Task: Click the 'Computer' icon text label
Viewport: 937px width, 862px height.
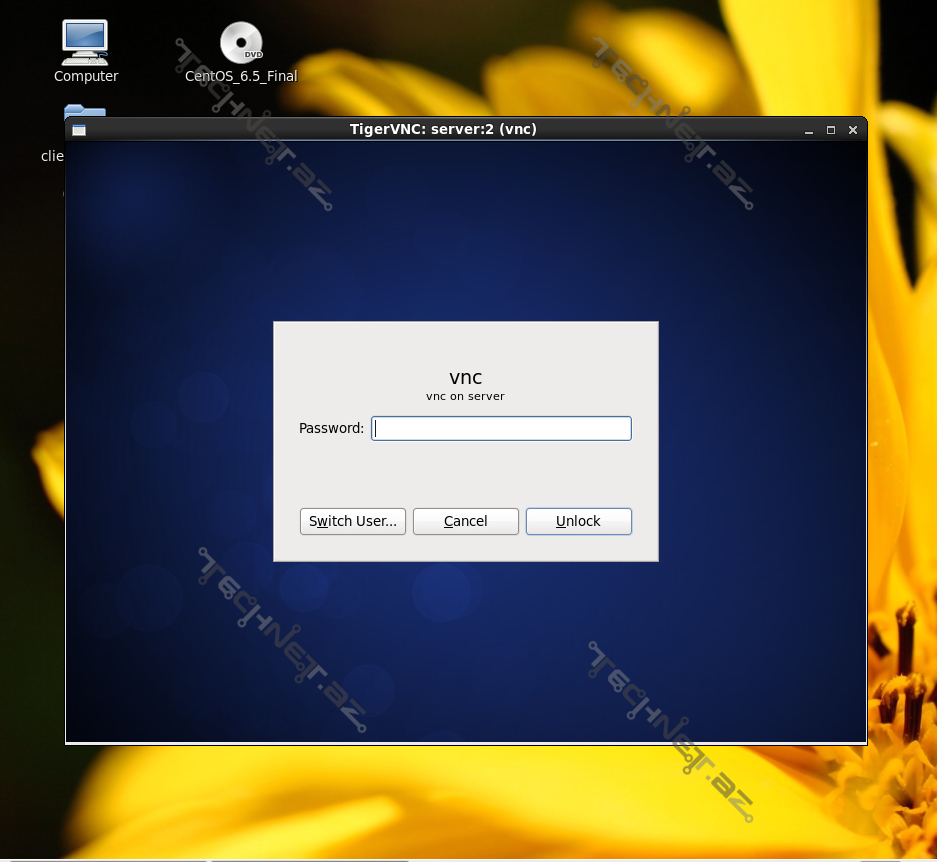Action: coord(86,76)
